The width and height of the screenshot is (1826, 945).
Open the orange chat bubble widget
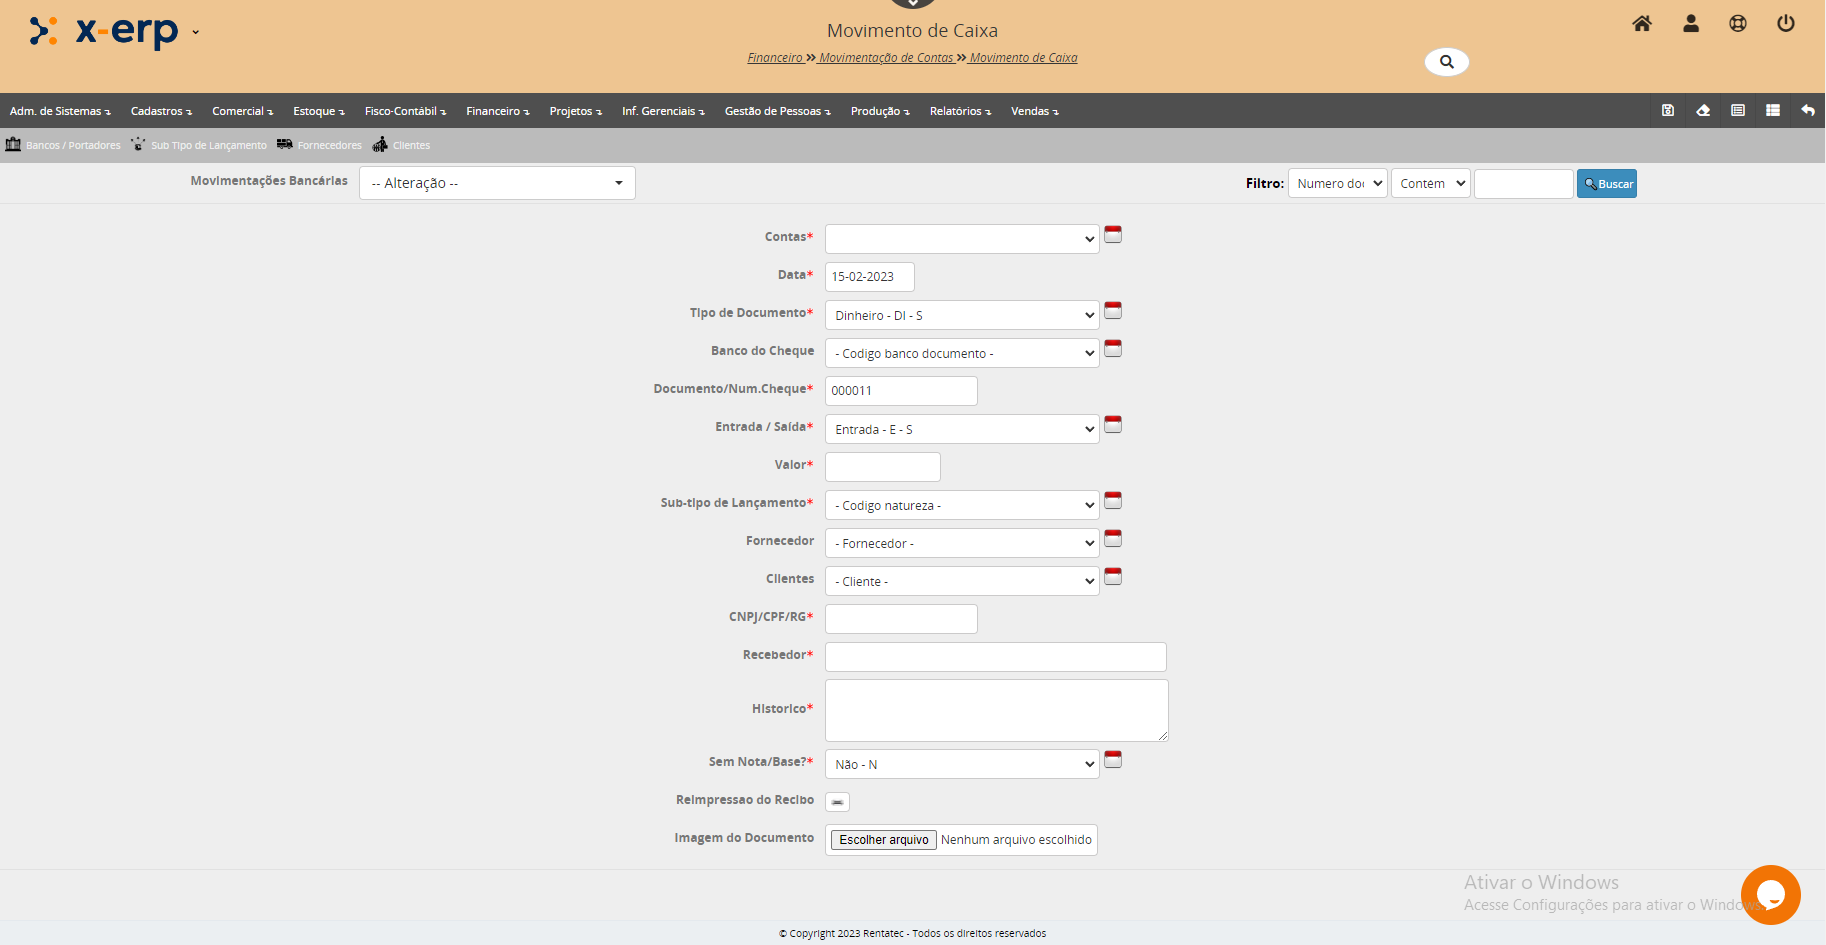(1770, 894)
